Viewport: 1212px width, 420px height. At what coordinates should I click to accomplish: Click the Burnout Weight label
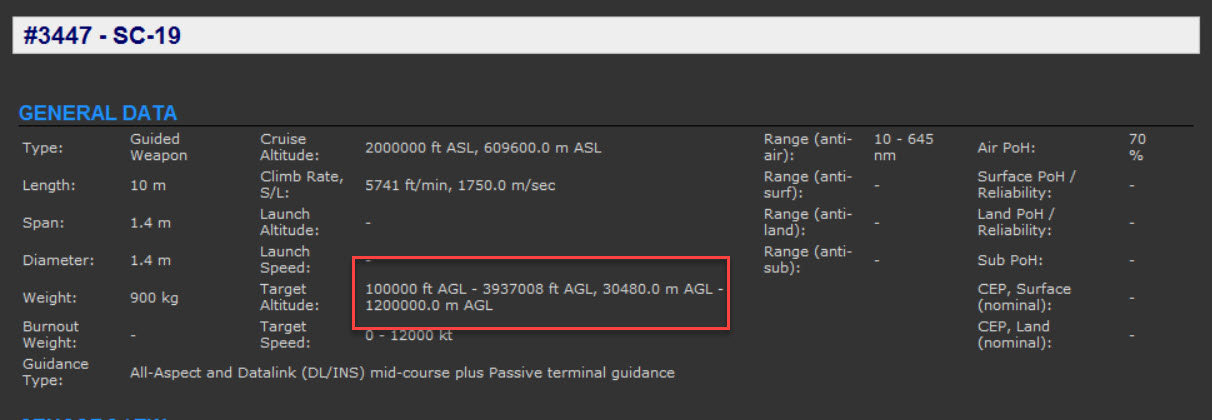point(50,335)
